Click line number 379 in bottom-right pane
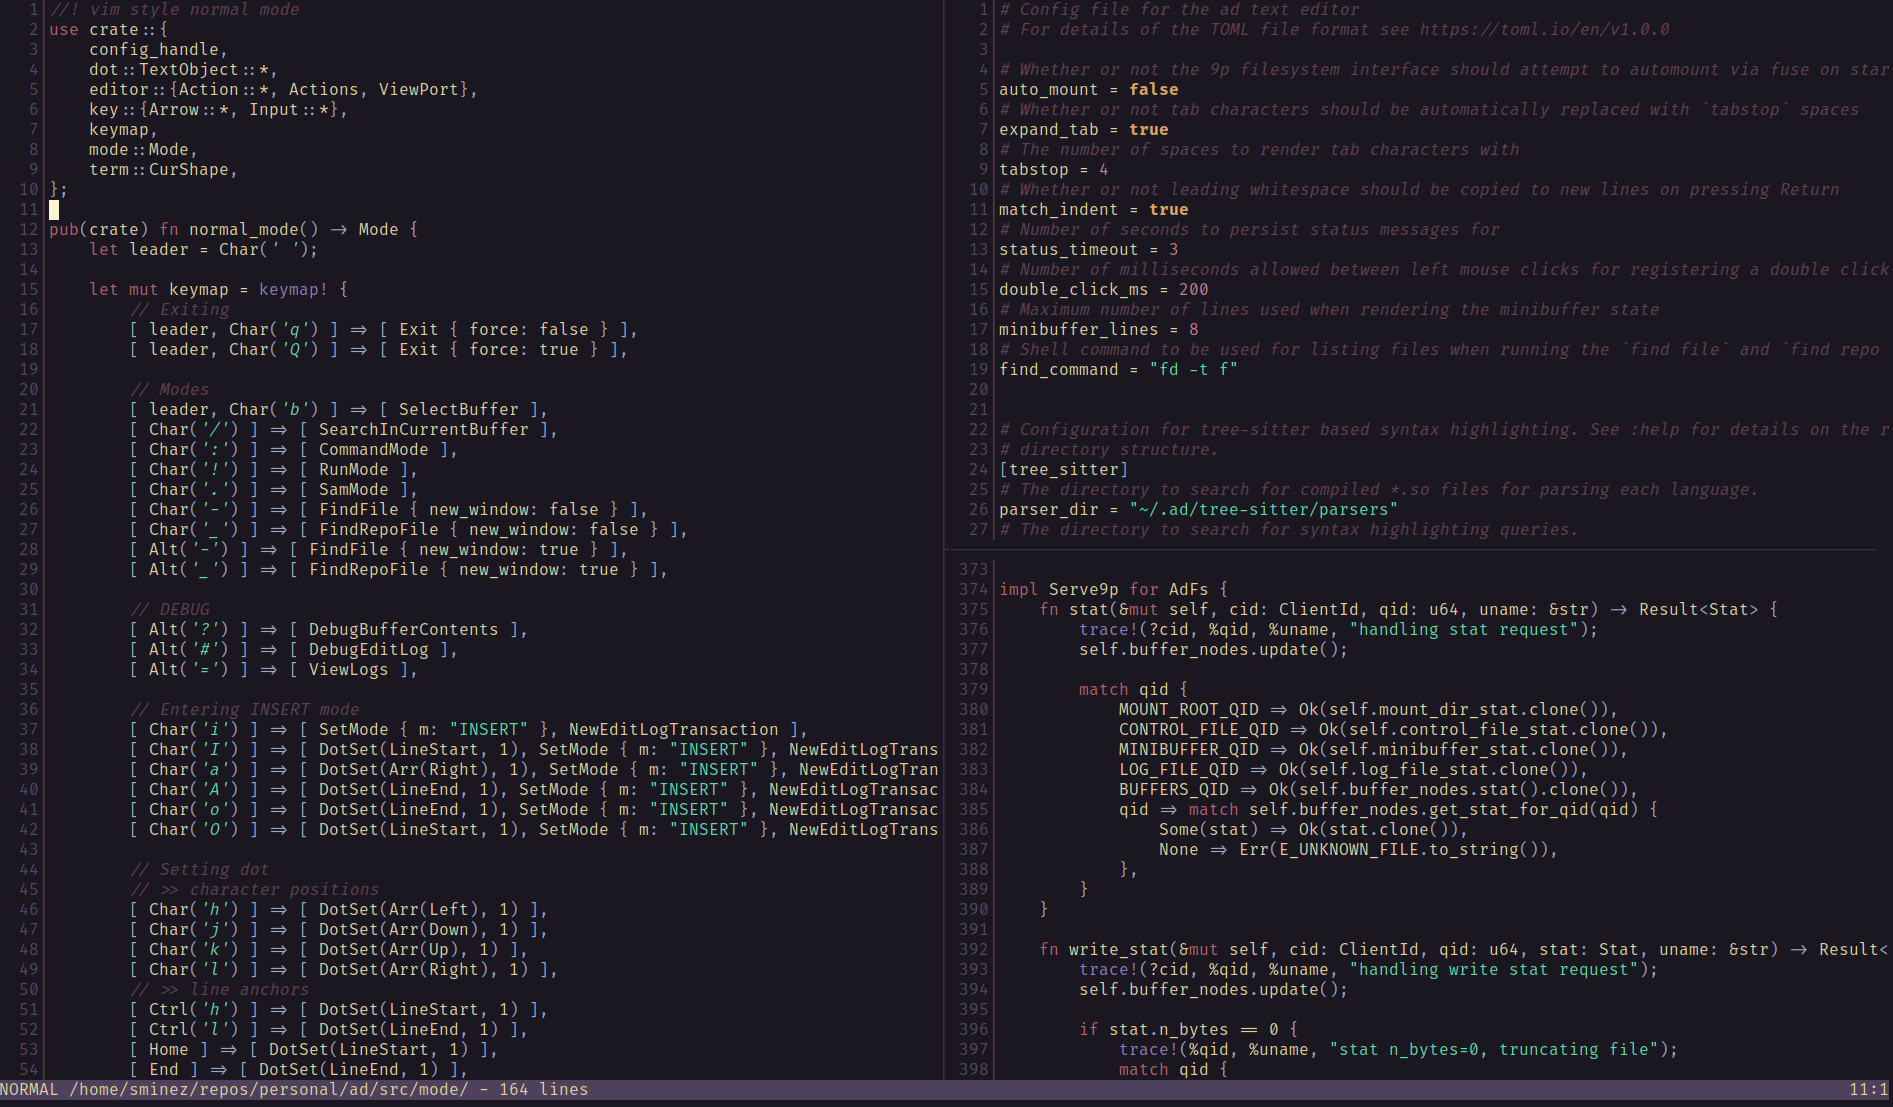Image resolution: width=1893 pixels, height=1107 pixels. click(973, 690)
